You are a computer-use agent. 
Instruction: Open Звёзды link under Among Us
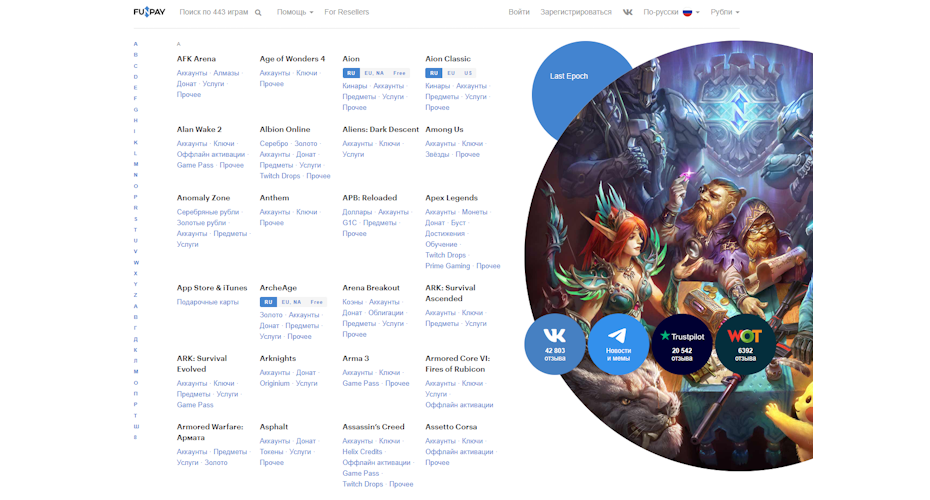tap(437, 154)
